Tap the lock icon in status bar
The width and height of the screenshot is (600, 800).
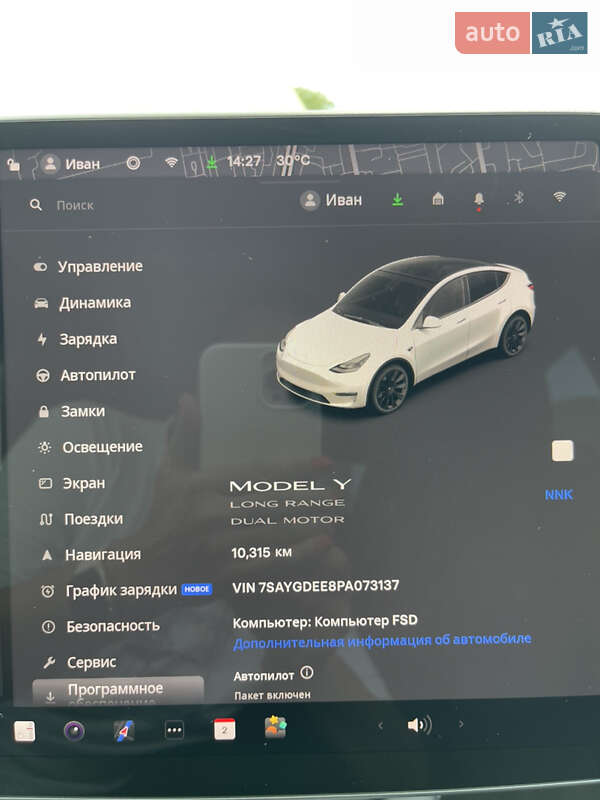click(x=14, y=164)
